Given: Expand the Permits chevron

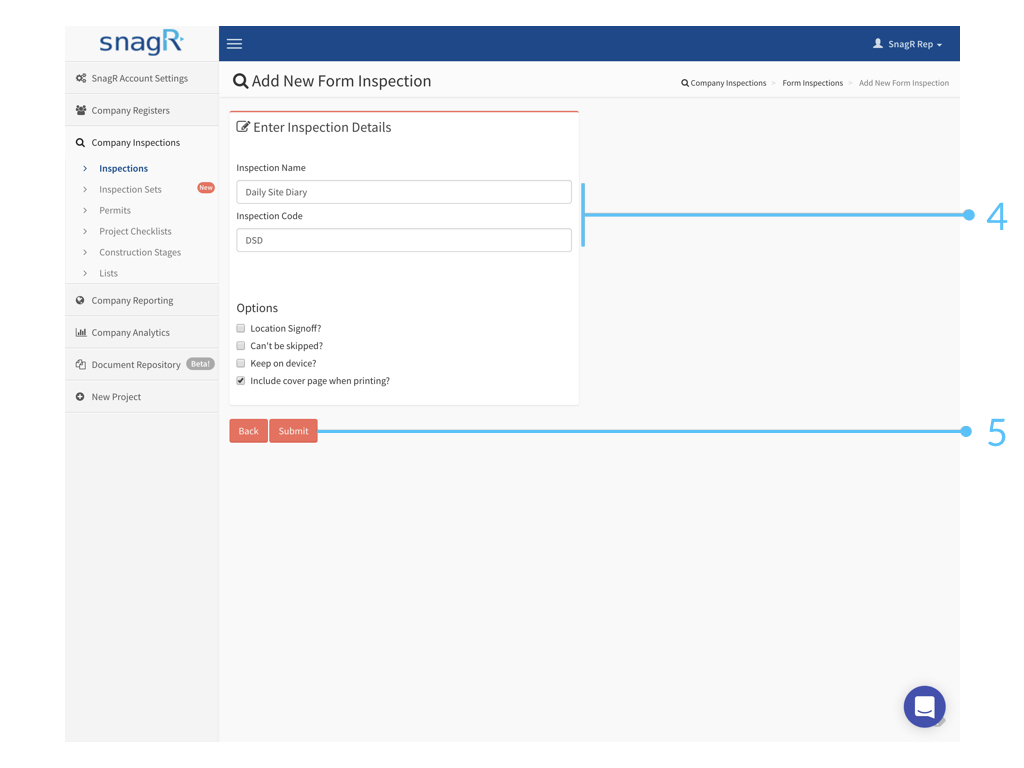Looking at the screenshot, I should coord(85,210).
